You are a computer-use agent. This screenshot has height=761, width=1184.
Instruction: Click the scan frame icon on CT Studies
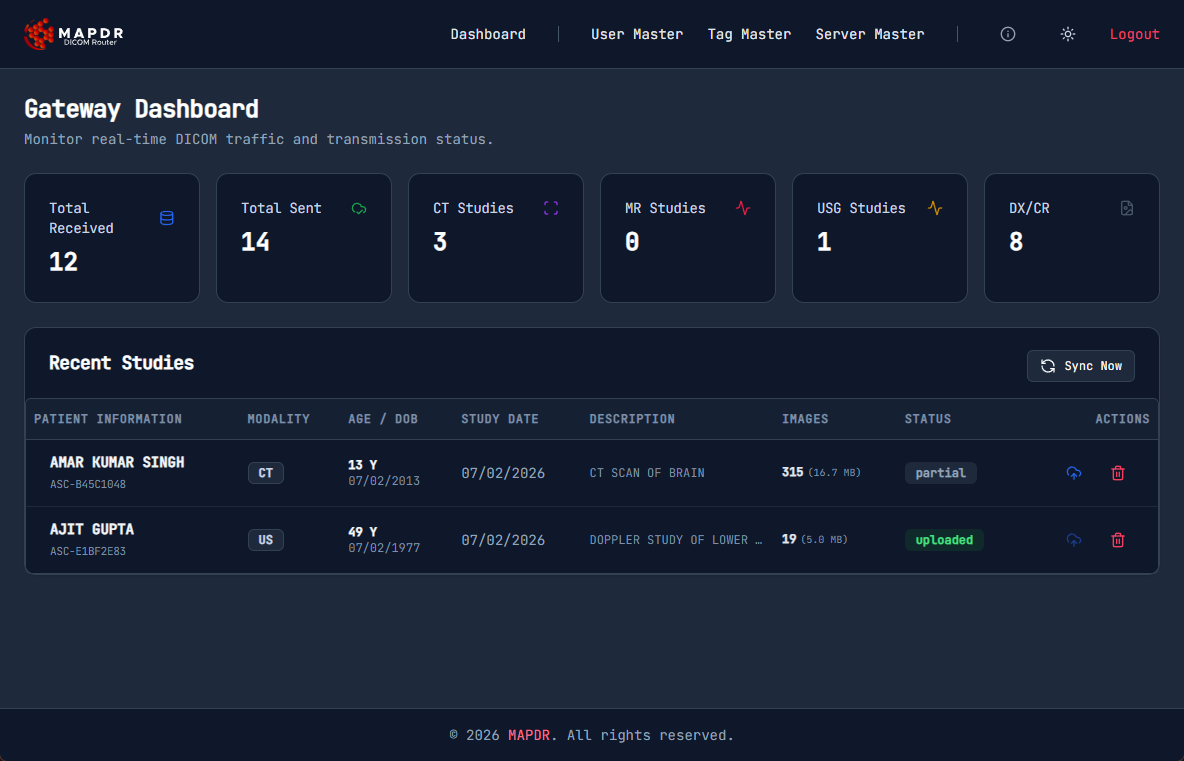point(551,208)
